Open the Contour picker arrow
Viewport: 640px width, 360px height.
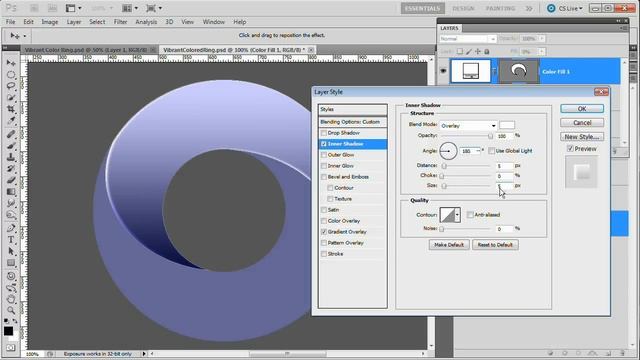click(457, 215)
